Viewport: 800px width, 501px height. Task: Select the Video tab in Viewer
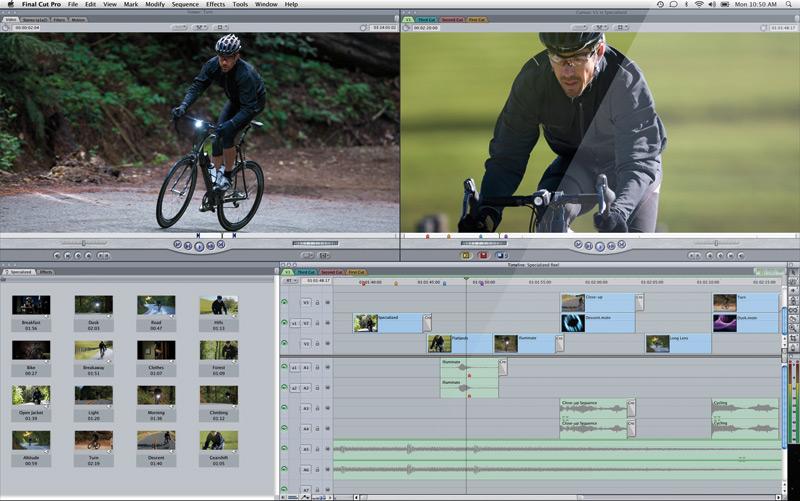pyautogui.click(x=11, y=19)
